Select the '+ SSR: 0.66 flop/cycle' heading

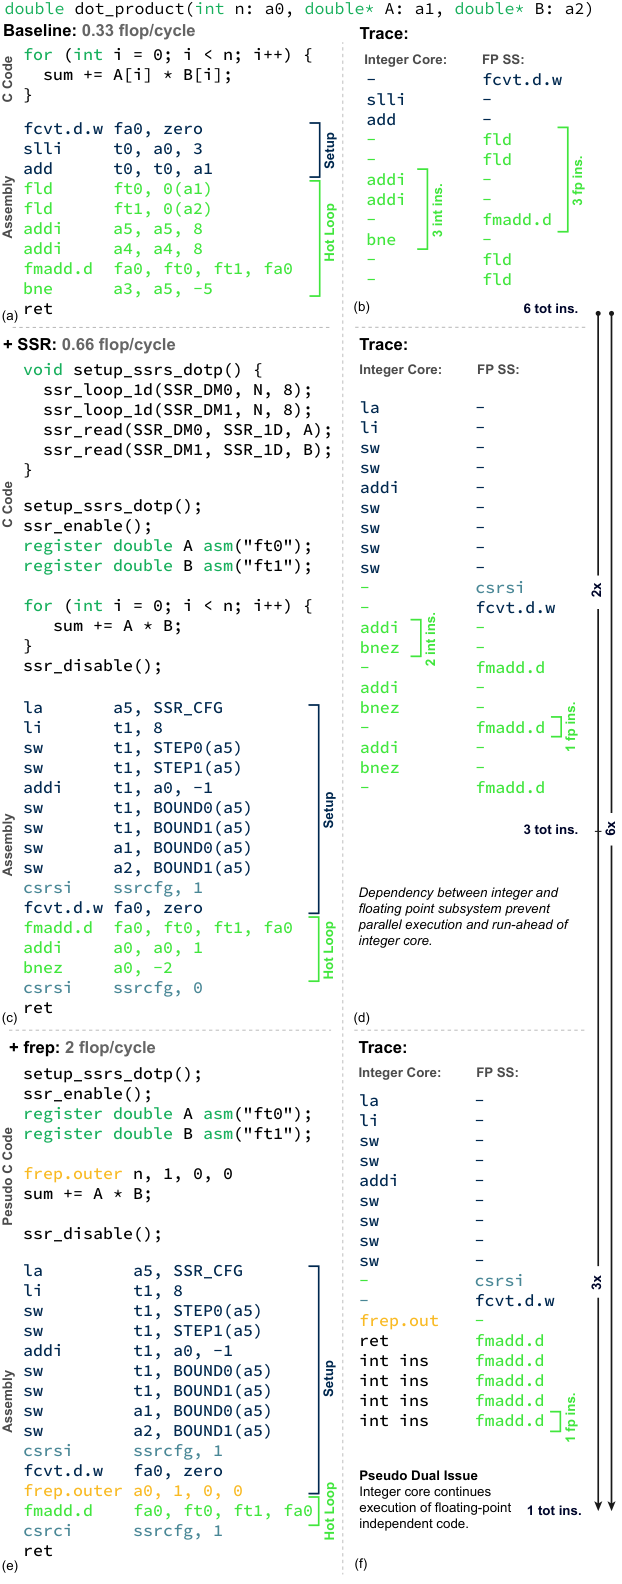90,344
